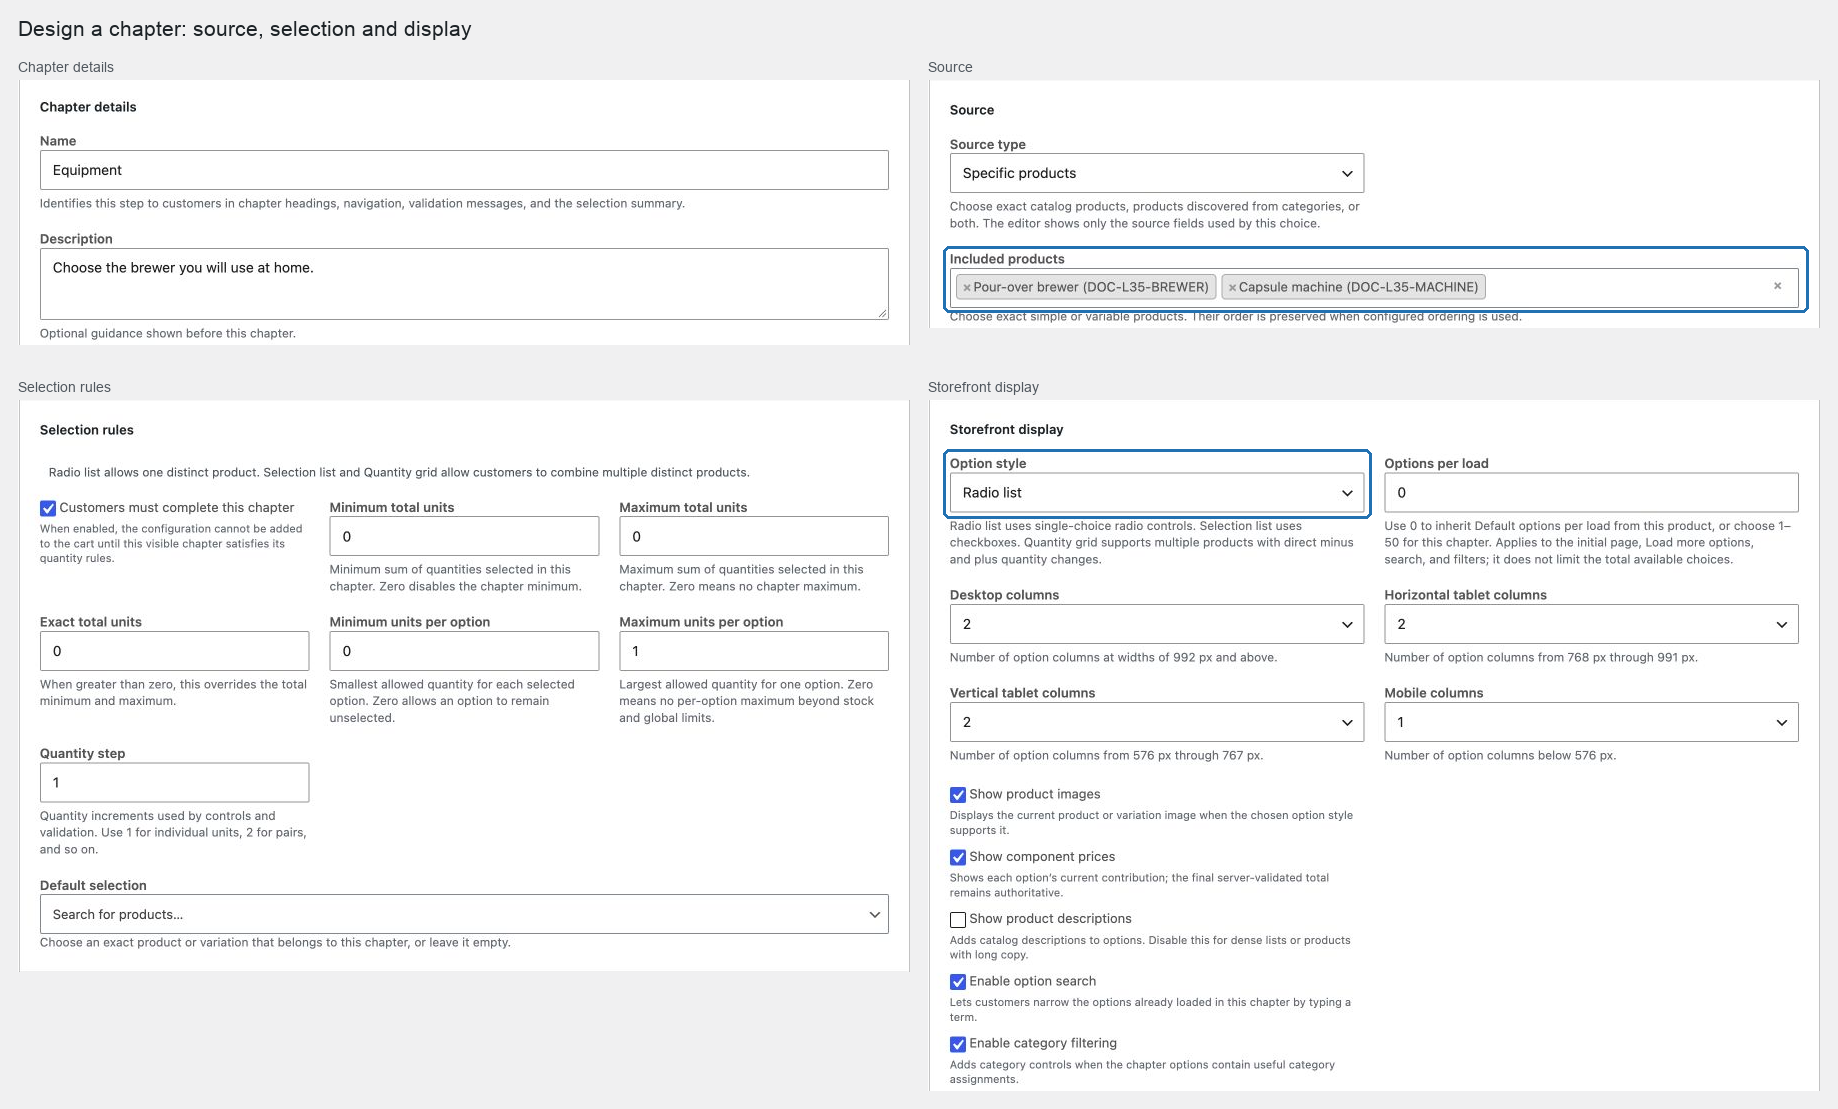Click the Options per load field
This screenshot has height=1109, width=1838.
click(1591, 493)
